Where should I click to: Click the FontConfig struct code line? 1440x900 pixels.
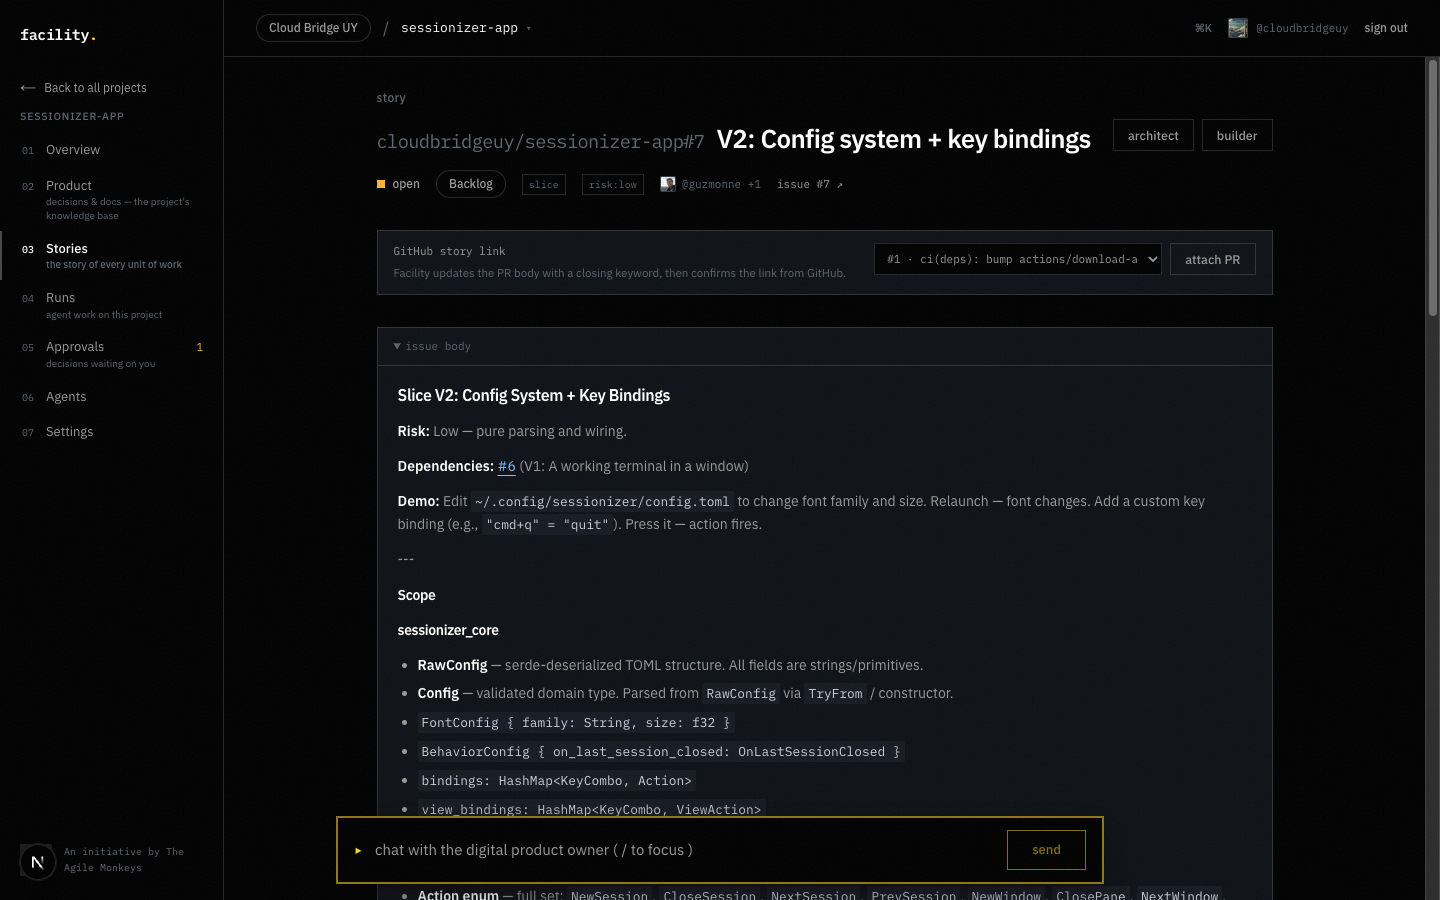pyautogui.click(x=576, y=723)
